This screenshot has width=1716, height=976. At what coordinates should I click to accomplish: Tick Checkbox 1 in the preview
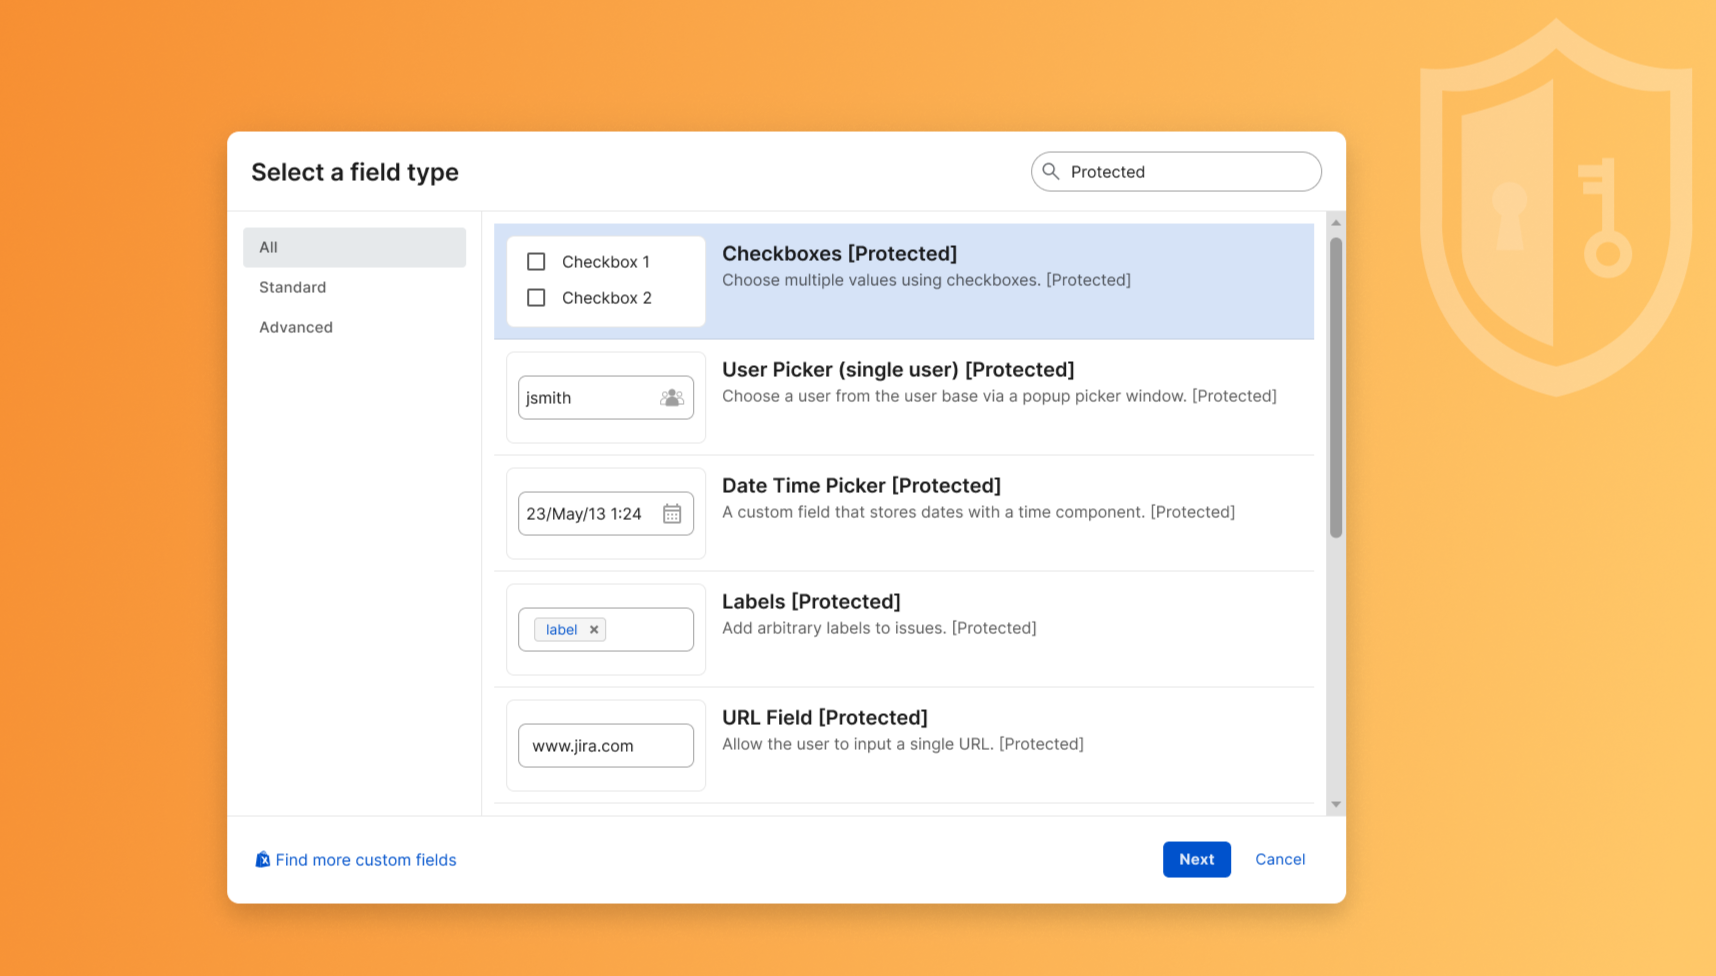pyautogui.click(x=536, y=261)
